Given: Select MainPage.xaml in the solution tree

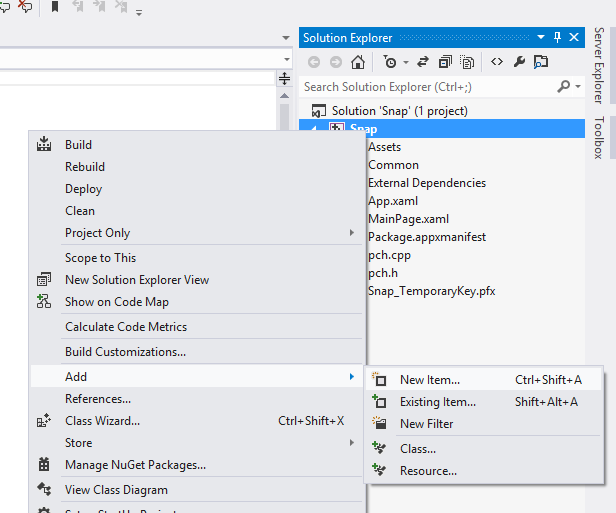Looking at the screenshot, I should pos(408,219).
